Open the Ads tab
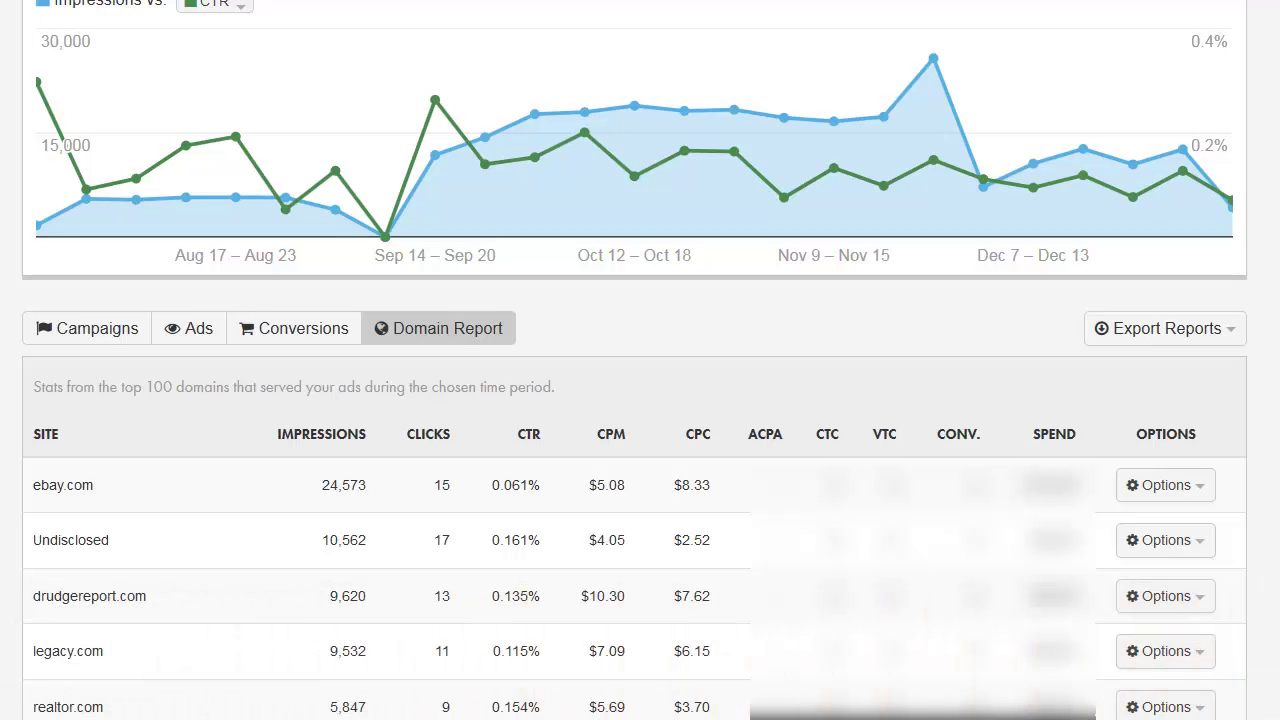This screenshot has height=720, width=1280. pyautogui.click(x=189, y=328)
